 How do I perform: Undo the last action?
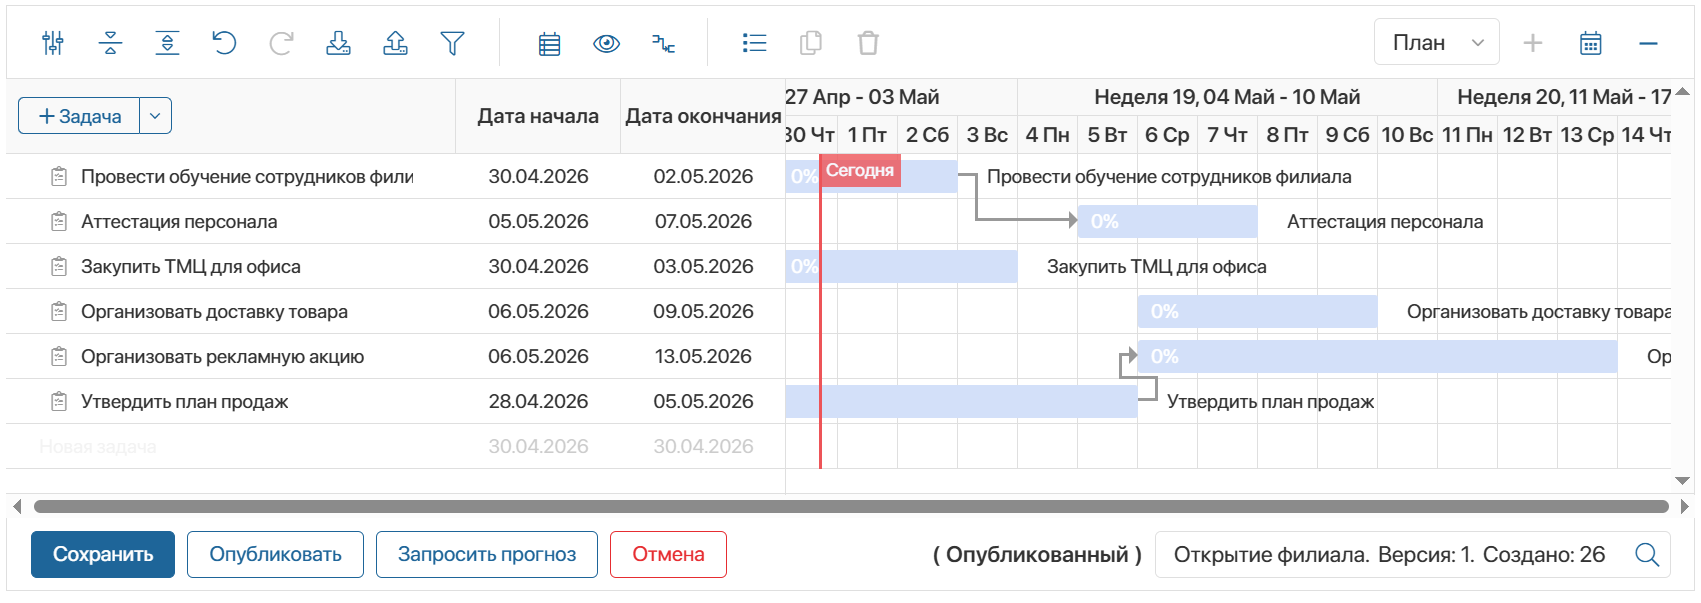click(224, 43)
